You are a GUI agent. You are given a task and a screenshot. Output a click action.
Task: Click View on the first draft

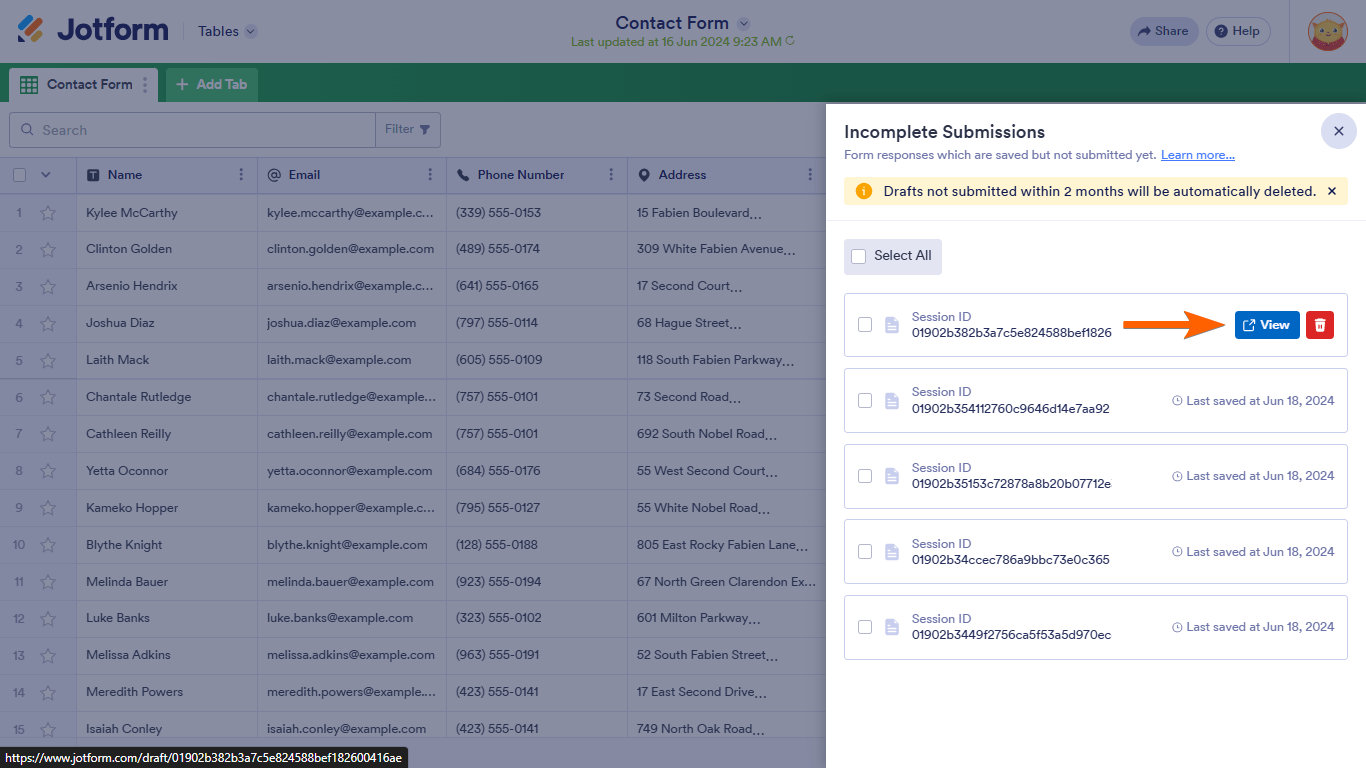click(x=1266, y=324)
